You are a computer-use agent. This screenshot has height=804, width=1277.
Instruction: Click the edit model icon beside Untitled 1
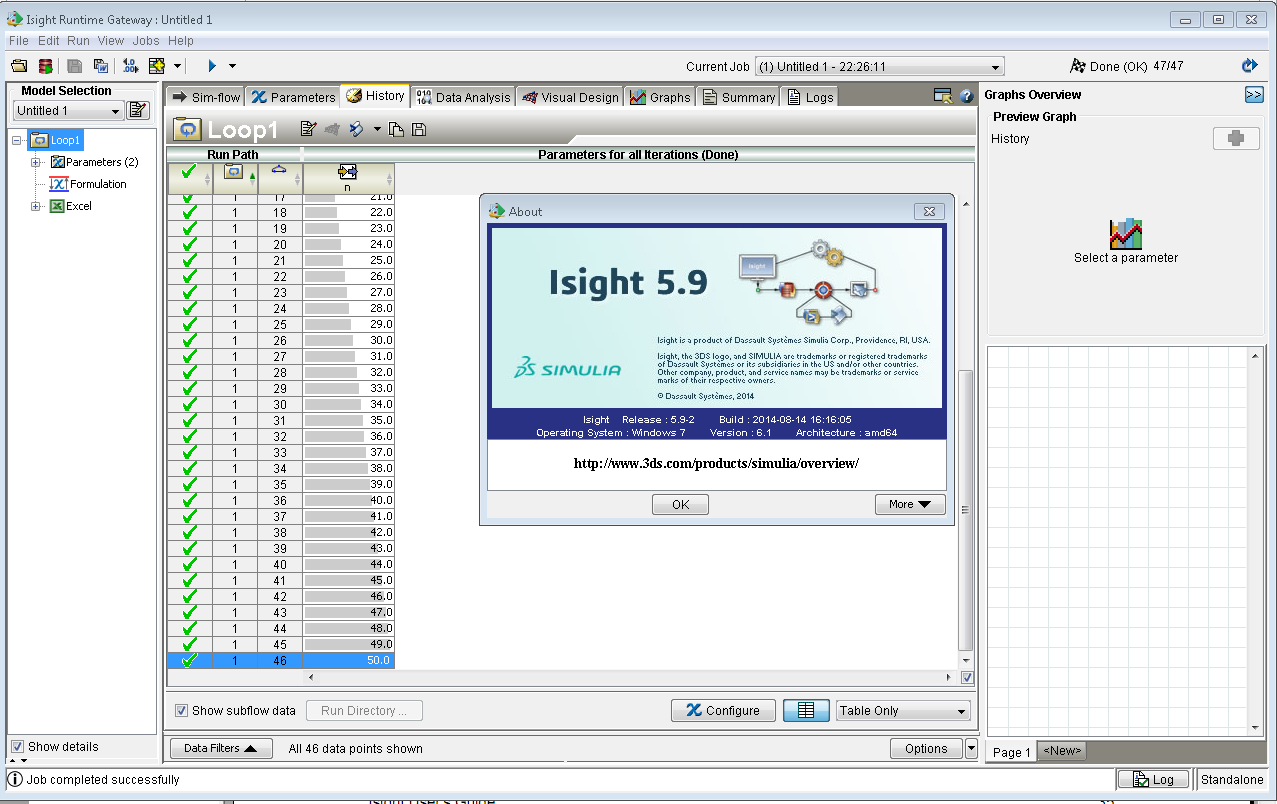pyautogui.click(x=138, y=110)
